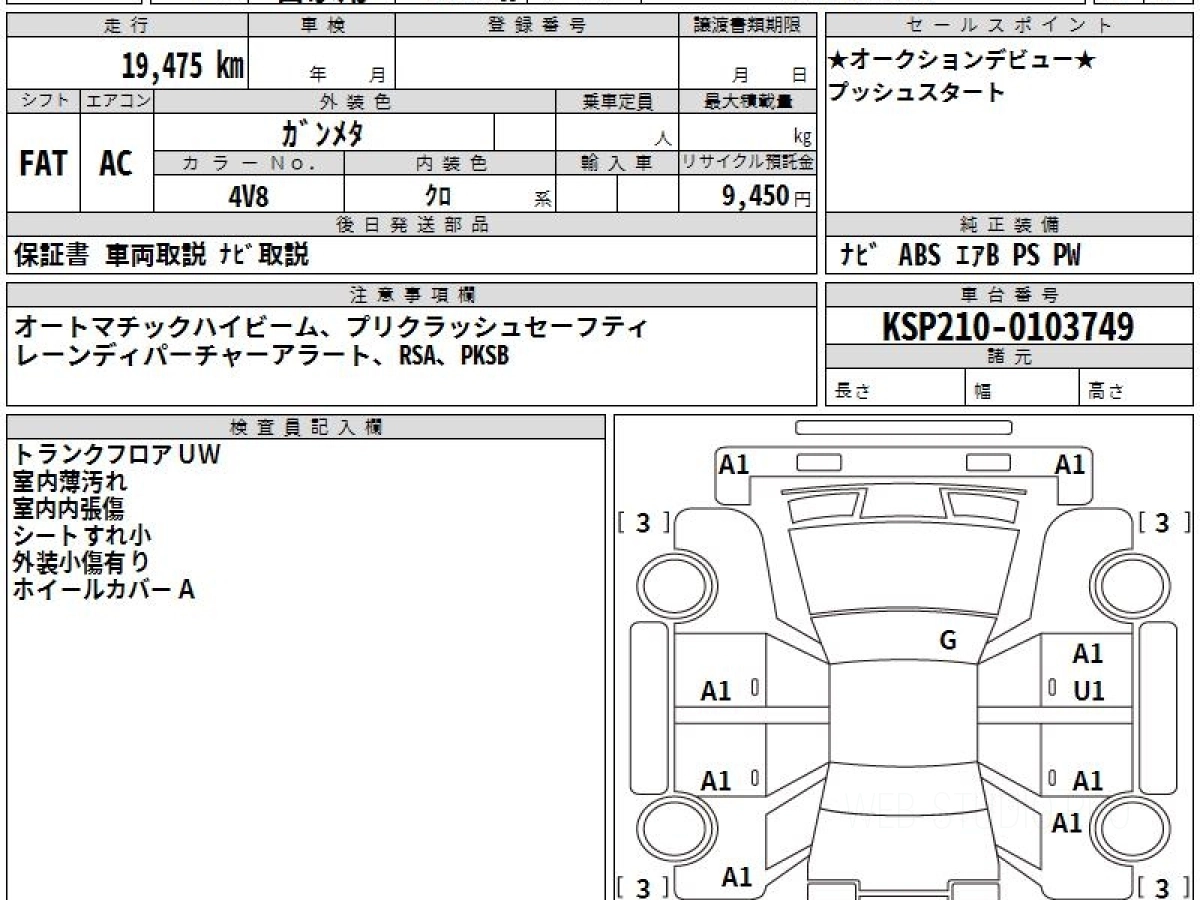
Task: Select the 外装小傷有り inspector note
Action: tap(82, 562)
